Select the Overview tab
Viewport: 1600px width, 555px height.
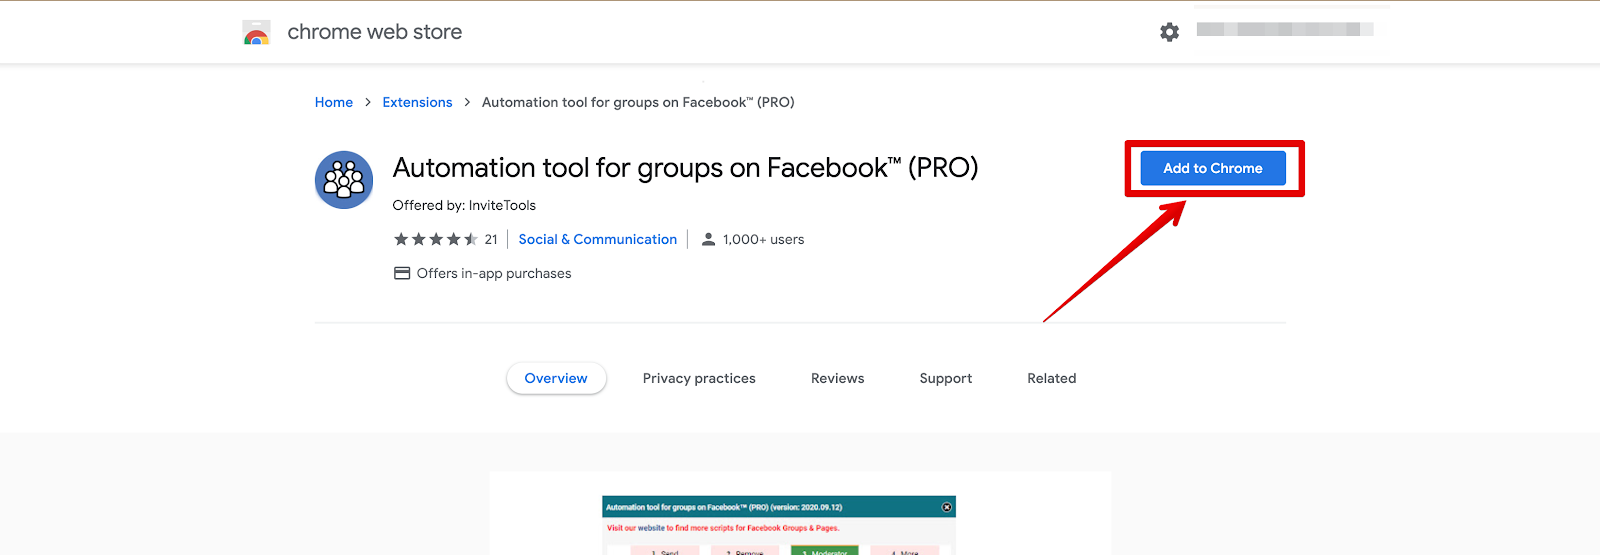pyautogui.click(x=556, y=378)
